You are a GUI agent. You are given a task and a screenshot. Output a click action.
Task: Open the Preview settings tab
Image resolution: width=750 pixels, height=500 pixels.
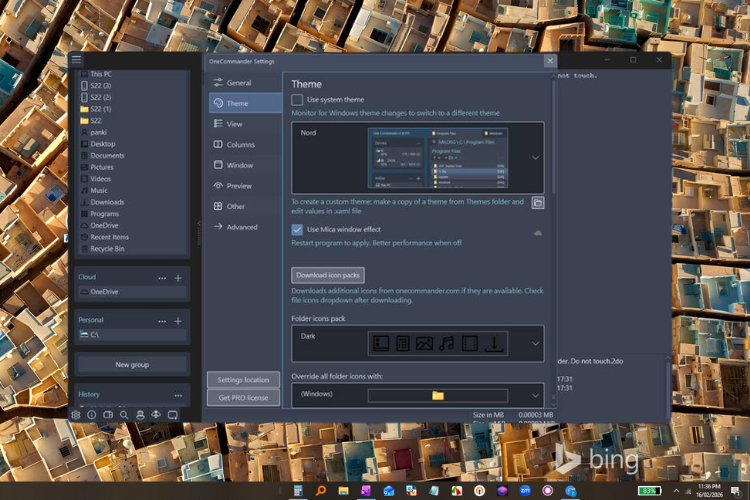245,186
